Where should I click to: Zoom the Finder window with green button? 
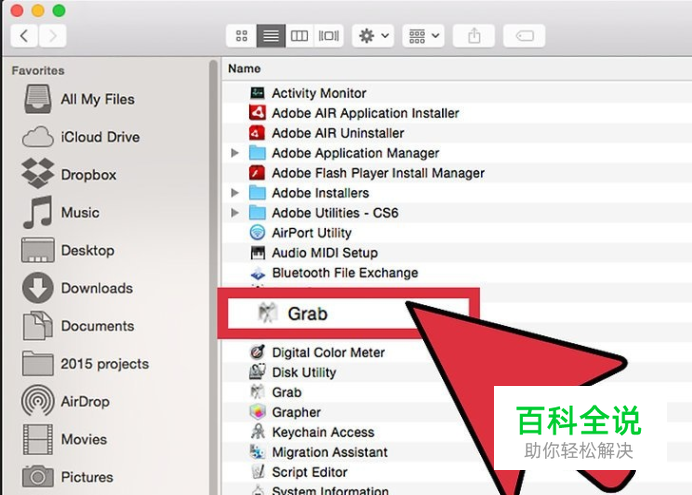(x=59, y=10)
